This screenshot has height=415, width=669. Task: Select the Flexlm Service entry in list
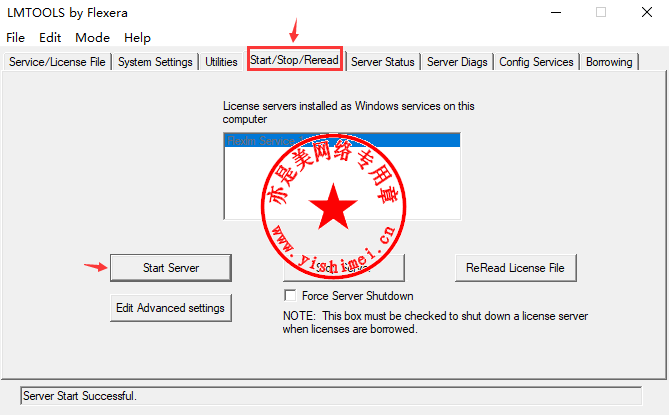tap(342, 141)
